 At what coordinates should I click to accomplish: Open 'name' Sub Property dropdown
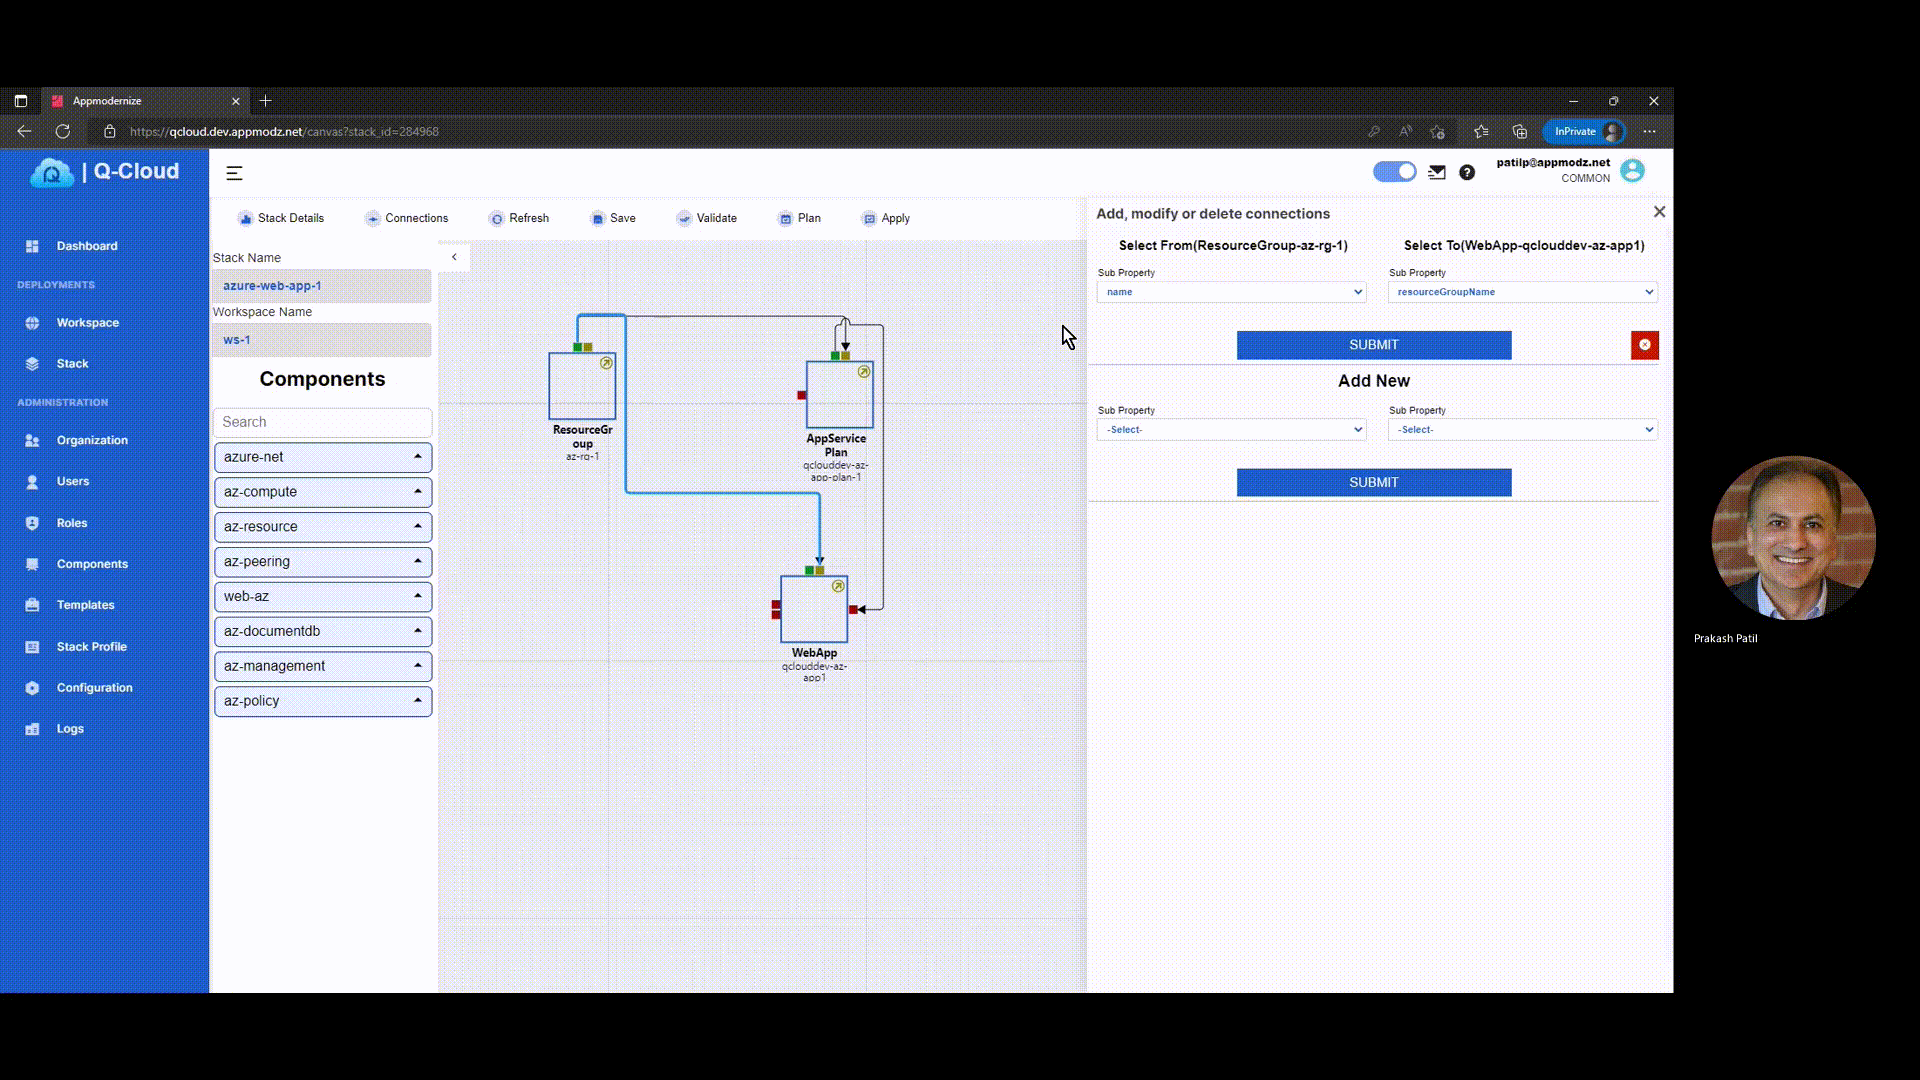[1232, 292]
